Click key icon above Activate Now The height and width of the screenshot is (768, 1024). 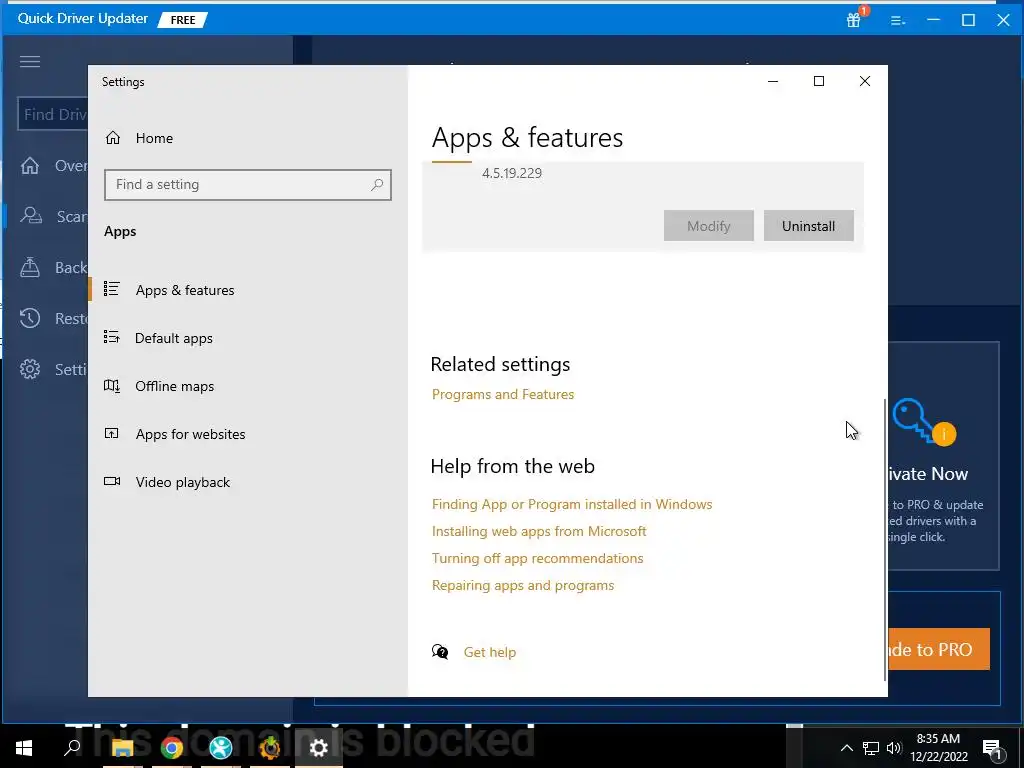point(922,421)
